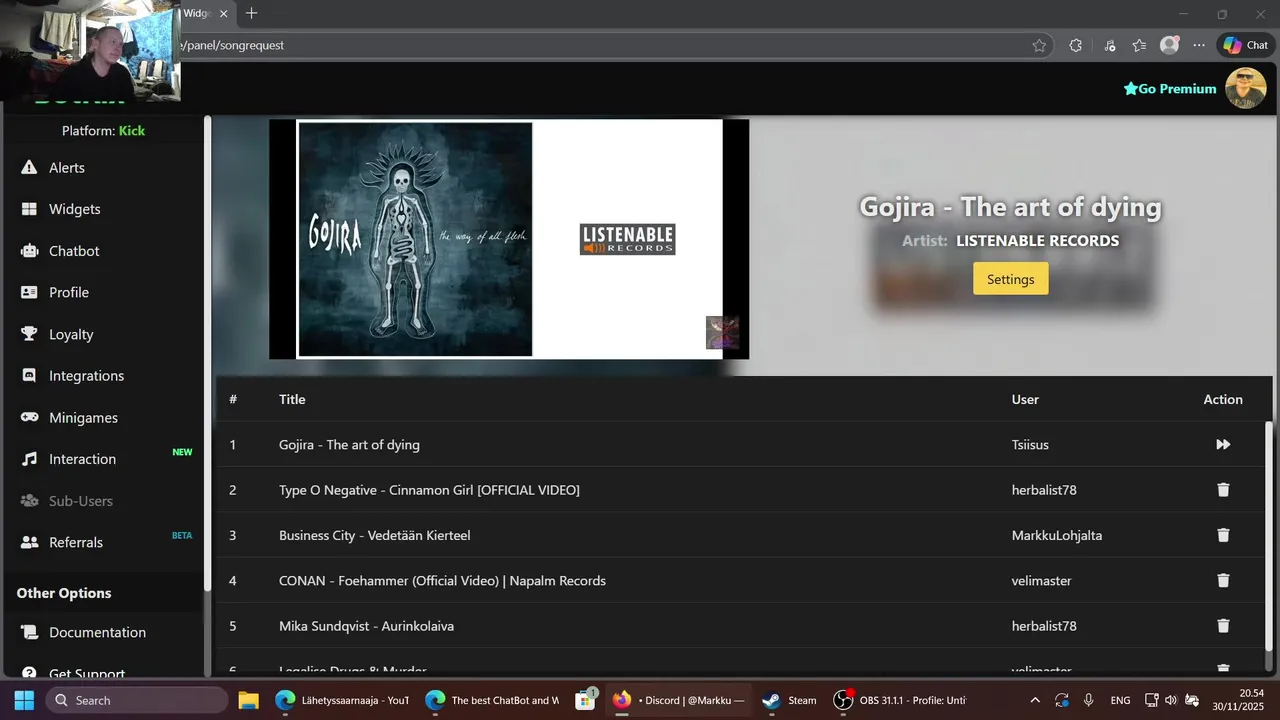Open the yellow Settings button
Screen dimensions: 1280x720
click(x=1010, y=279)
